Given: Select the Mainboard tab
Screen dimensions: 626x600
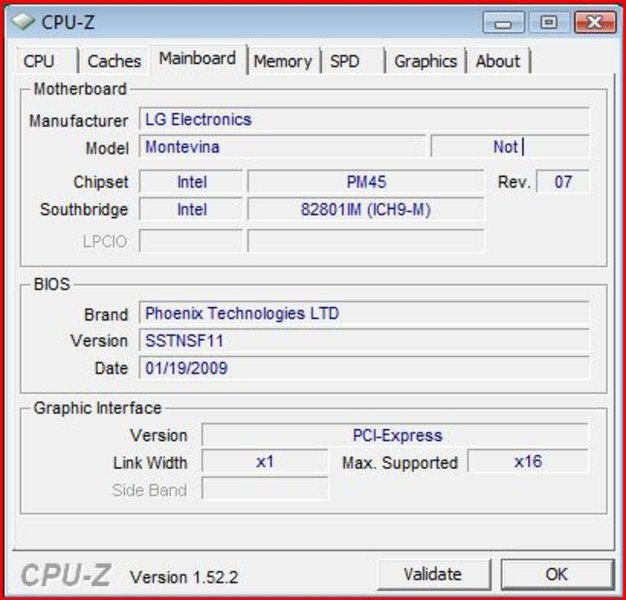Looking at the screenshot, I should [x=197, y=59].
